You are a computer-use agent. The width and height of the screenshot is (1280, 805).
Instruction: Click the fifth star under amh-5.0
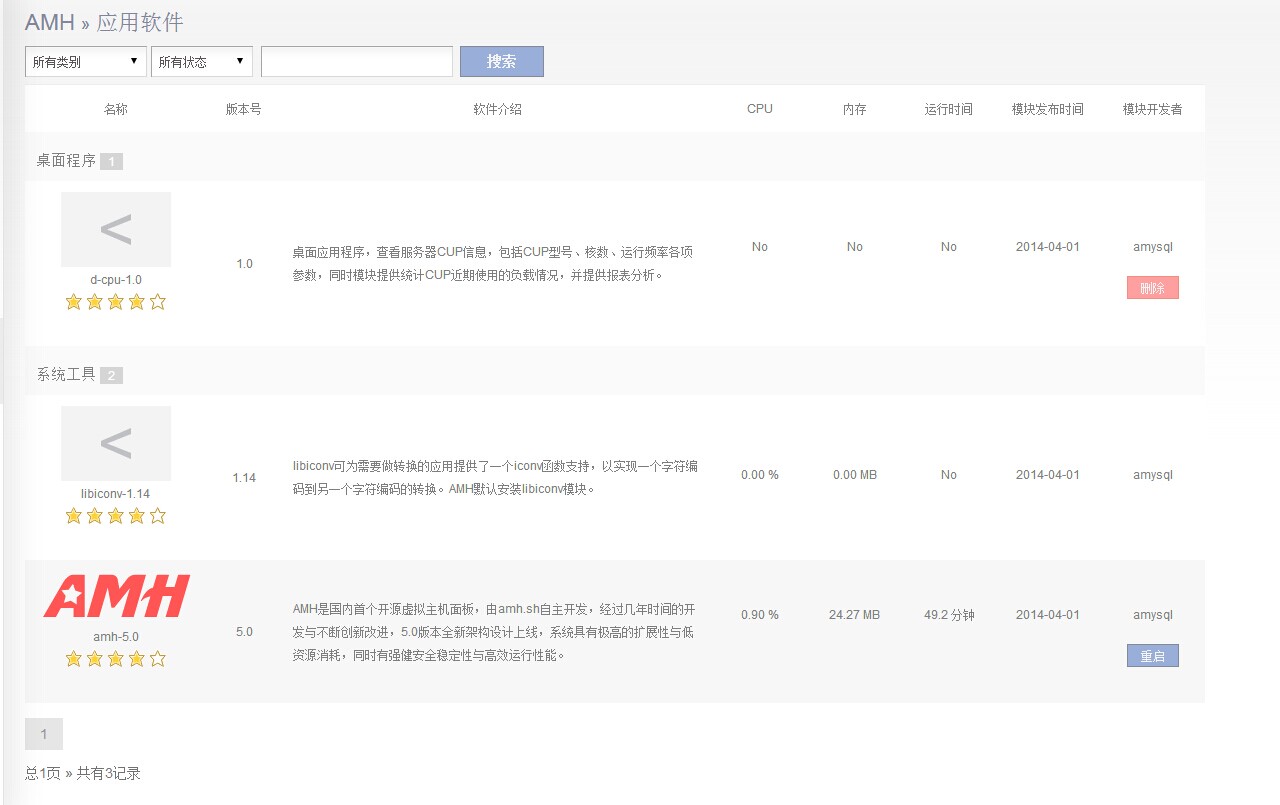158,659
